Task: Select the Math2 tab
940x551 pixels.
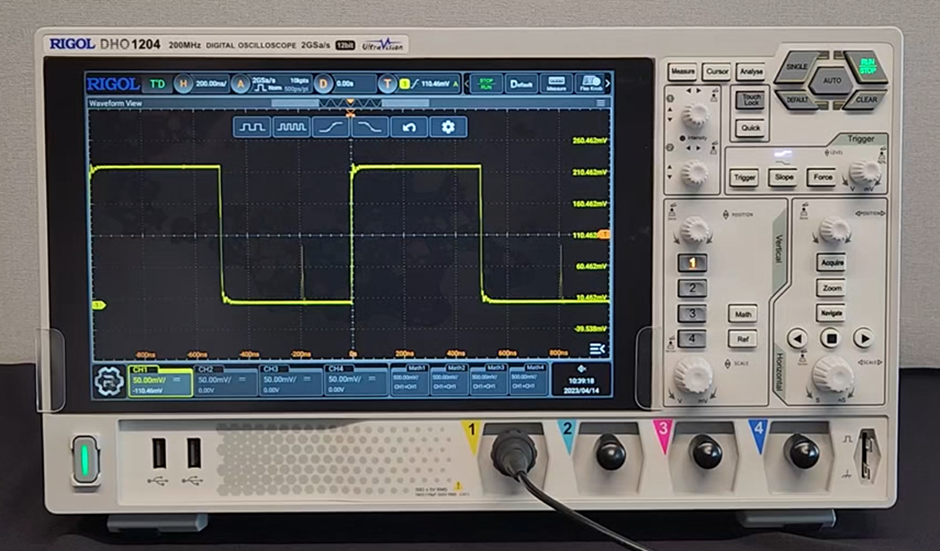Action: tap(449, 380)
